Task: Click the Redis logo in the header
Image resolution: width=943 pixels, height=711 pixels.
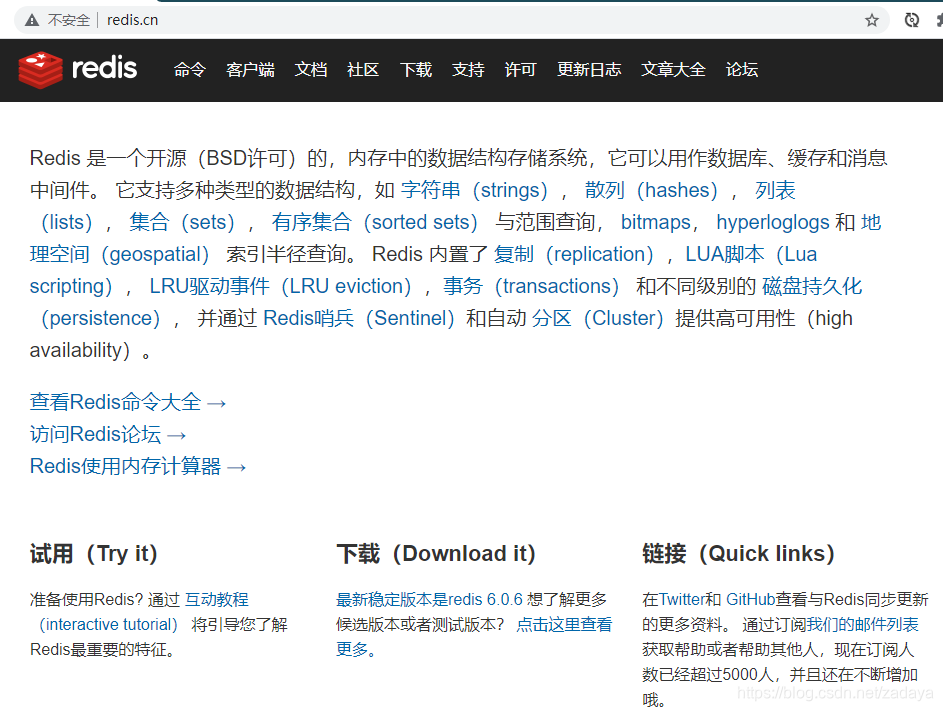Action: pyautogui.click(x=78, y=69)
